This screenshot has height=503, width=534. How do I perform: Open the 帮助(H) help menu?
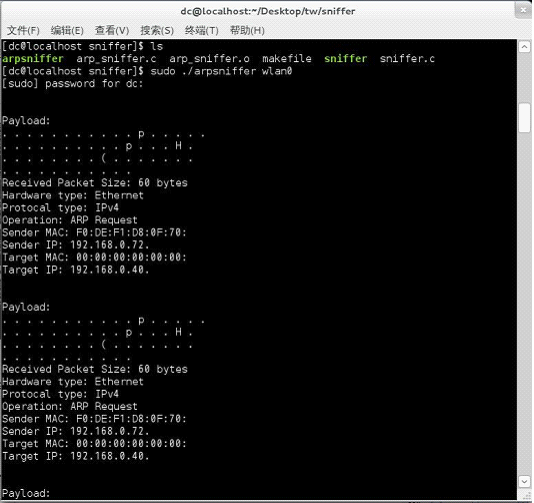[x=247, y=31]
